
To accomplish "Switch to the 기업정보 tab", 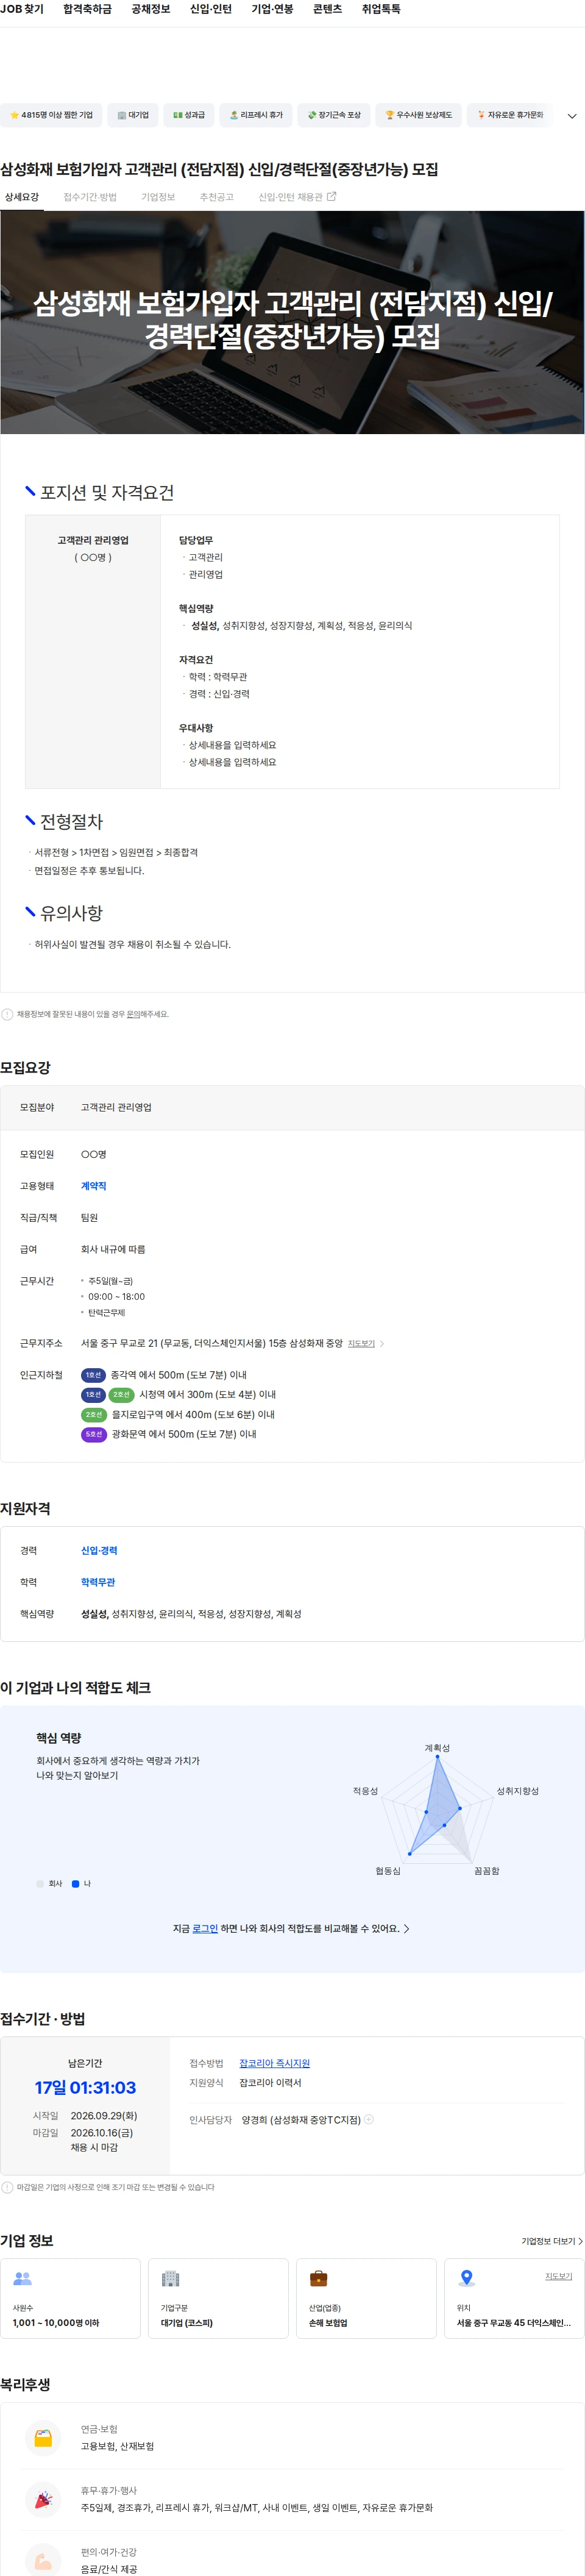I will point(158,197).
